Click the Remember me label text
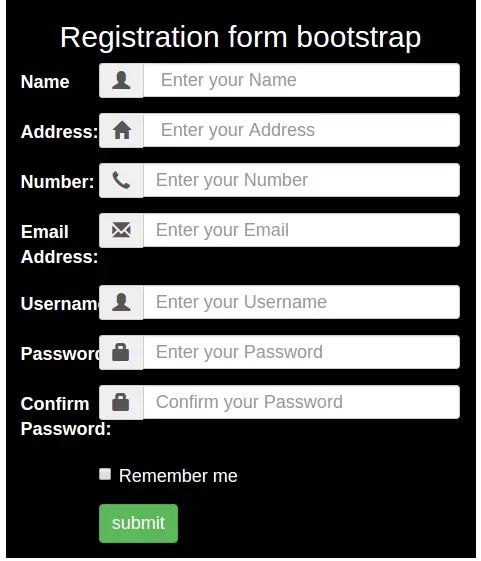Screen dimensions: 481x561 (178, 476)
